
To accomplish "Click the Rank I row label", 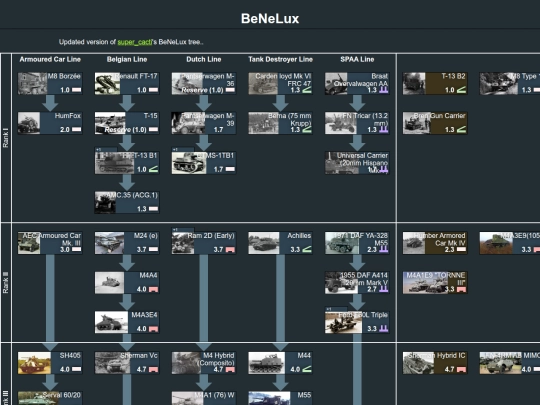I will click(6, 138).
